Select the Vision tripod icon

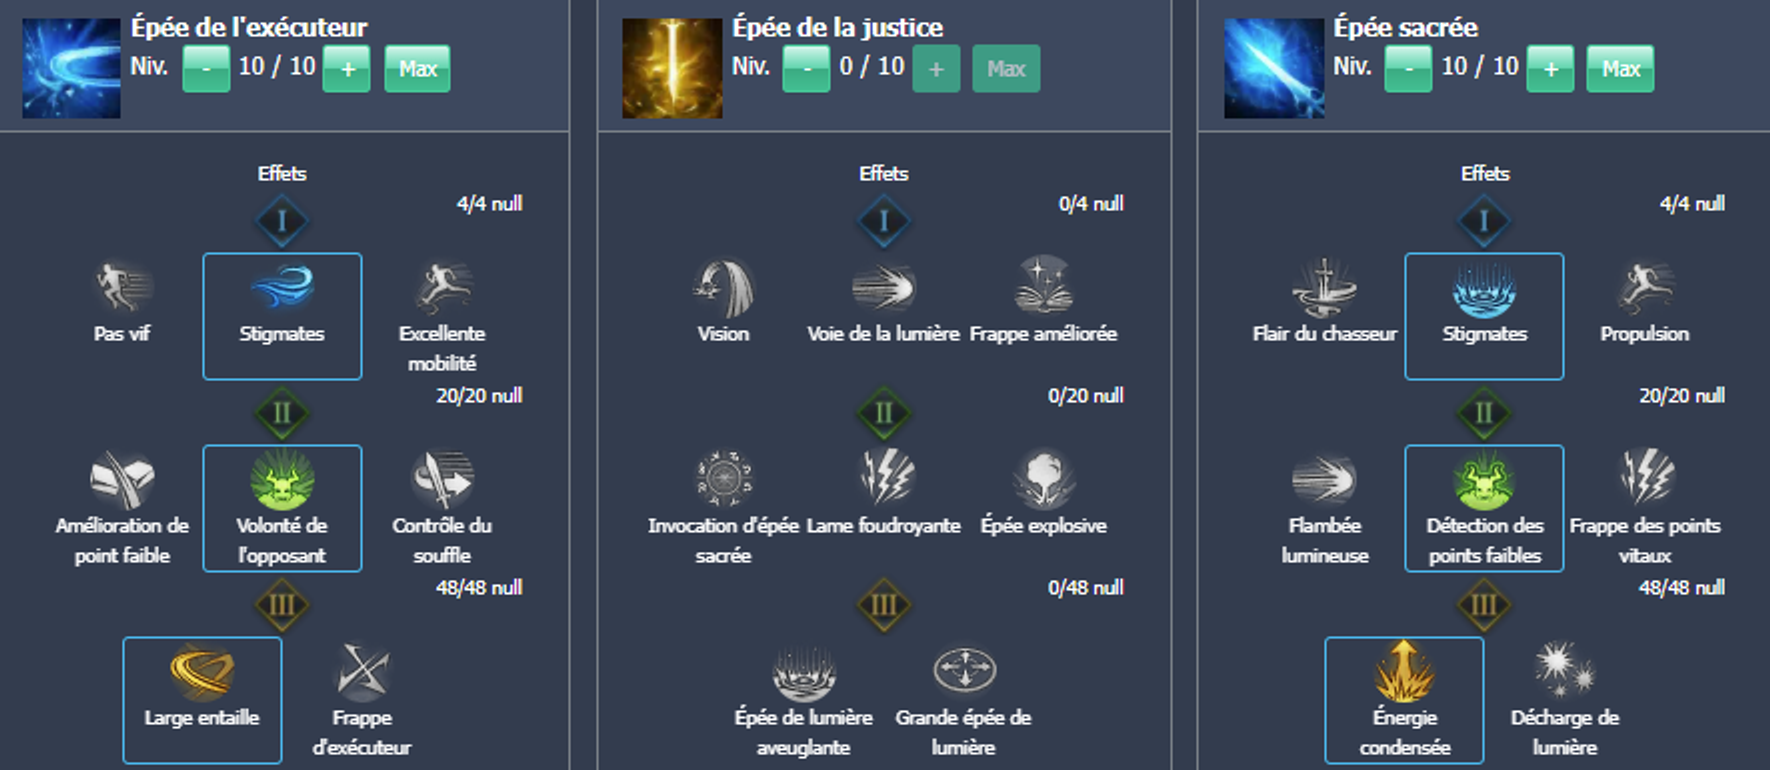pyautogui.click(x=723, y=287)
